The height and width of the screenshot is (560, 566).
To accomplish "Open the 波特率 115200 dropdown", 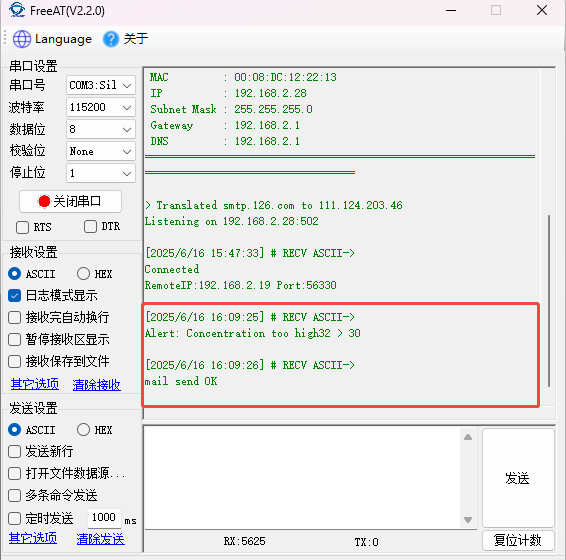I will click(x=101, y=107).
